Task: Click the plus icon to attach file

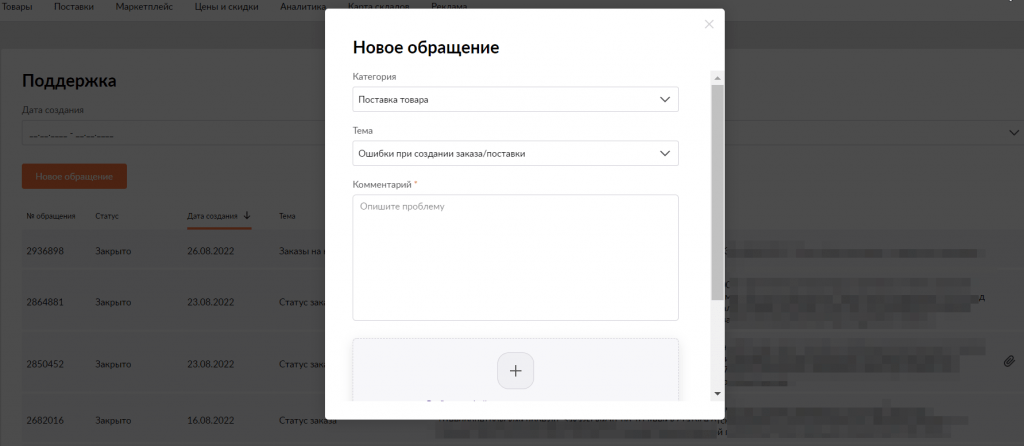Action: [515, 370]
